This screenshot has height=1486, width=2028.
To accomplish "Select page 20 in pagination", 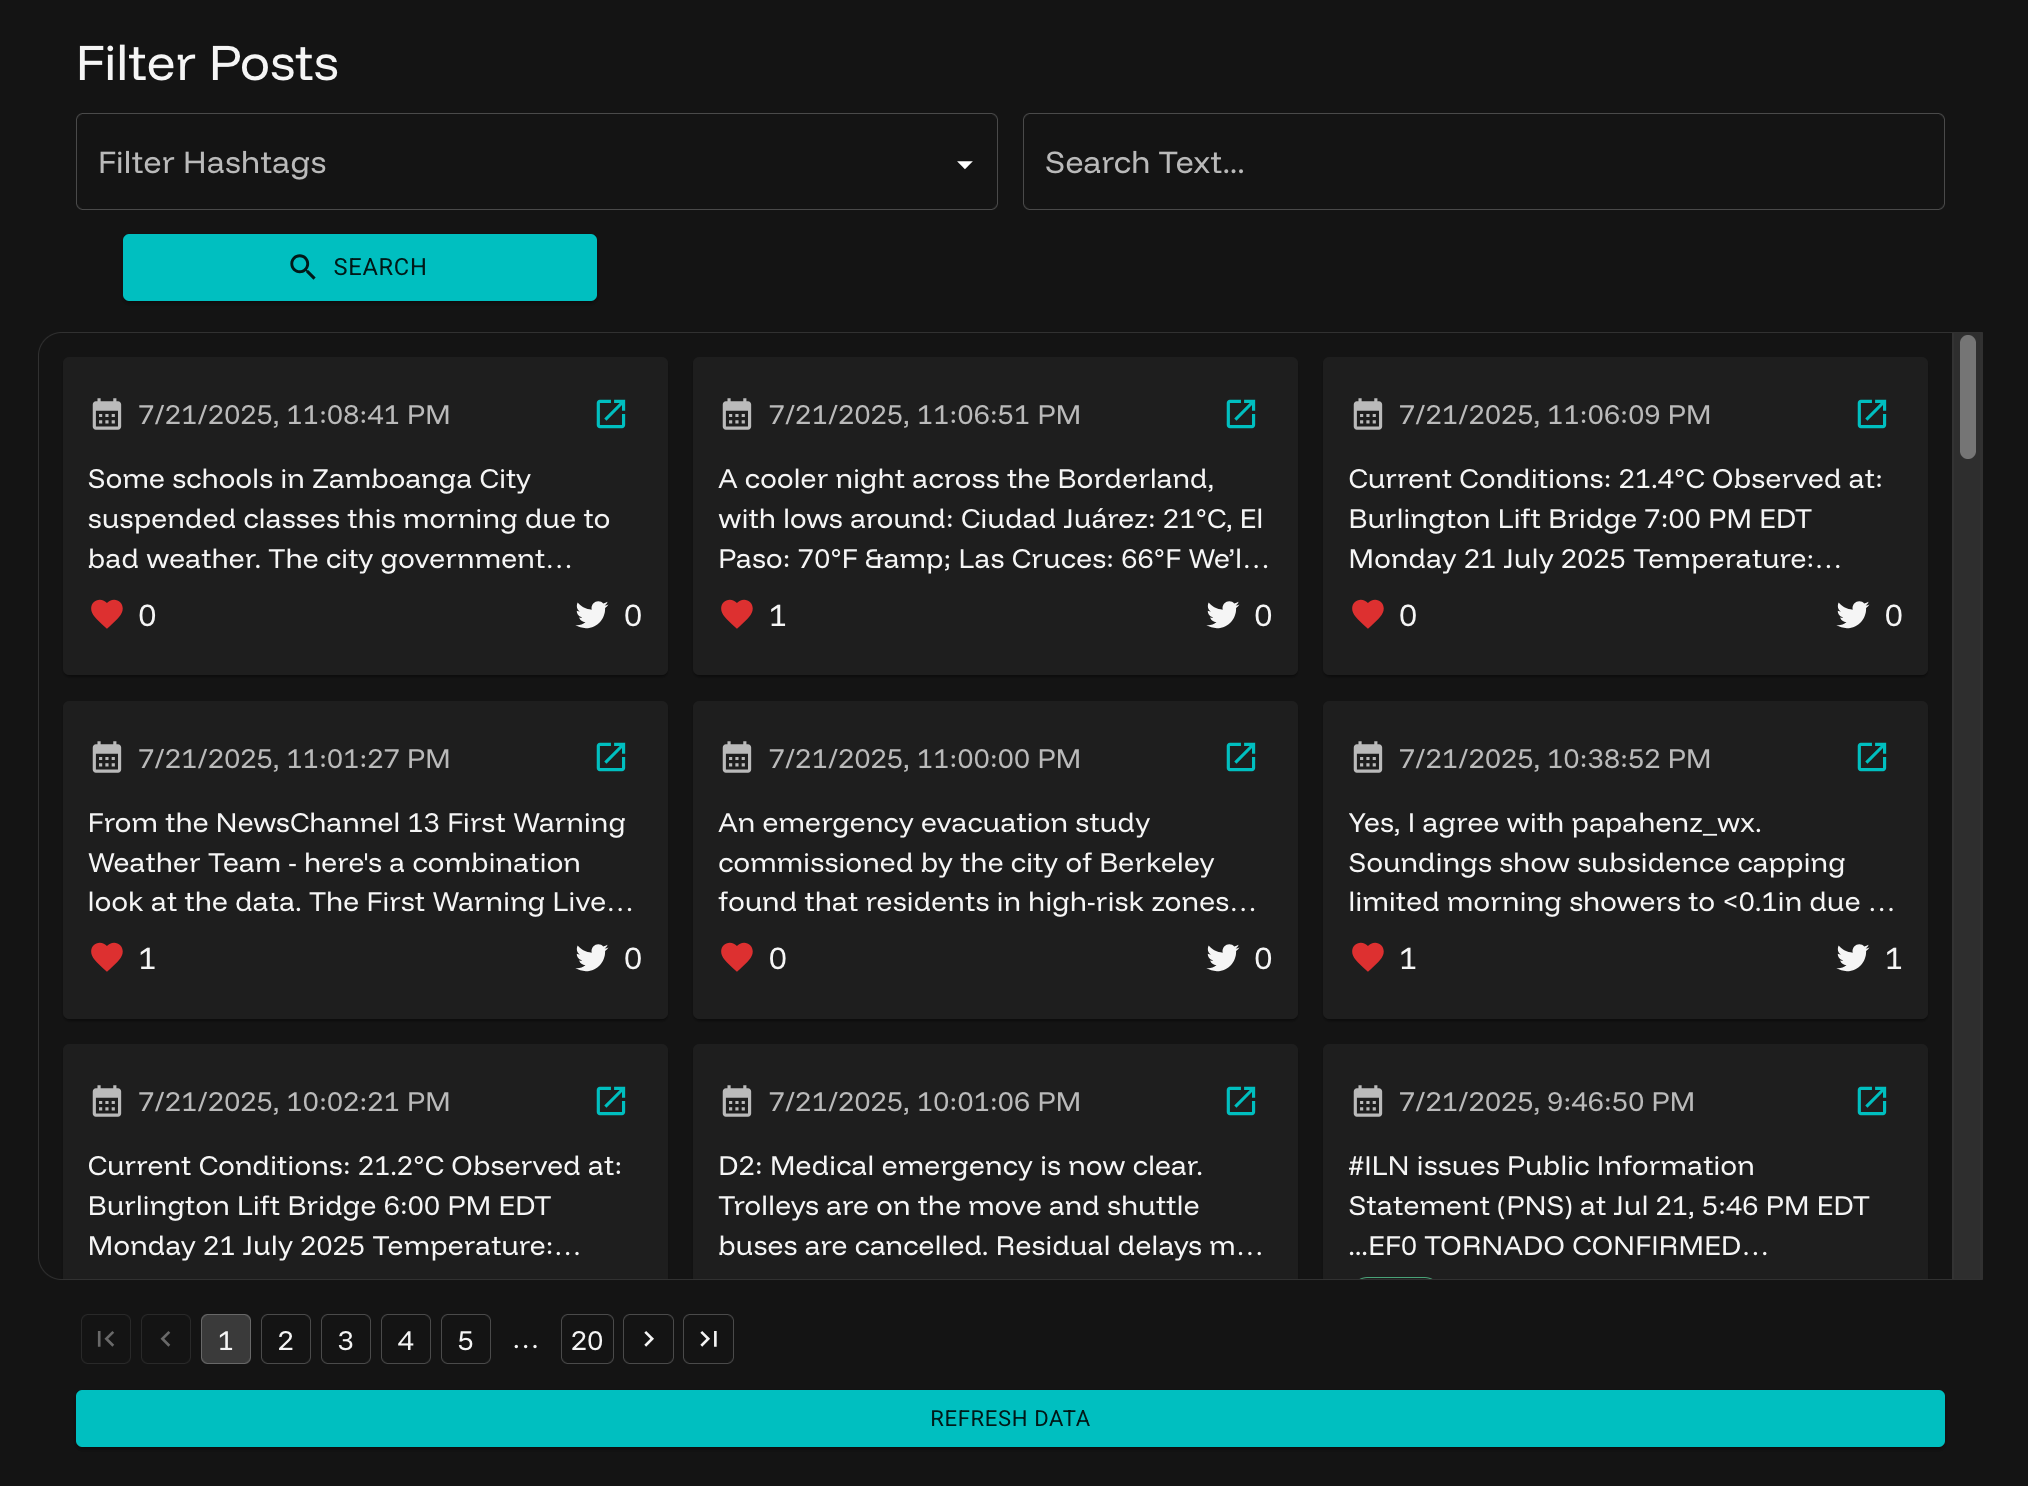I will pyautogui.click(x=586, y=1339).
